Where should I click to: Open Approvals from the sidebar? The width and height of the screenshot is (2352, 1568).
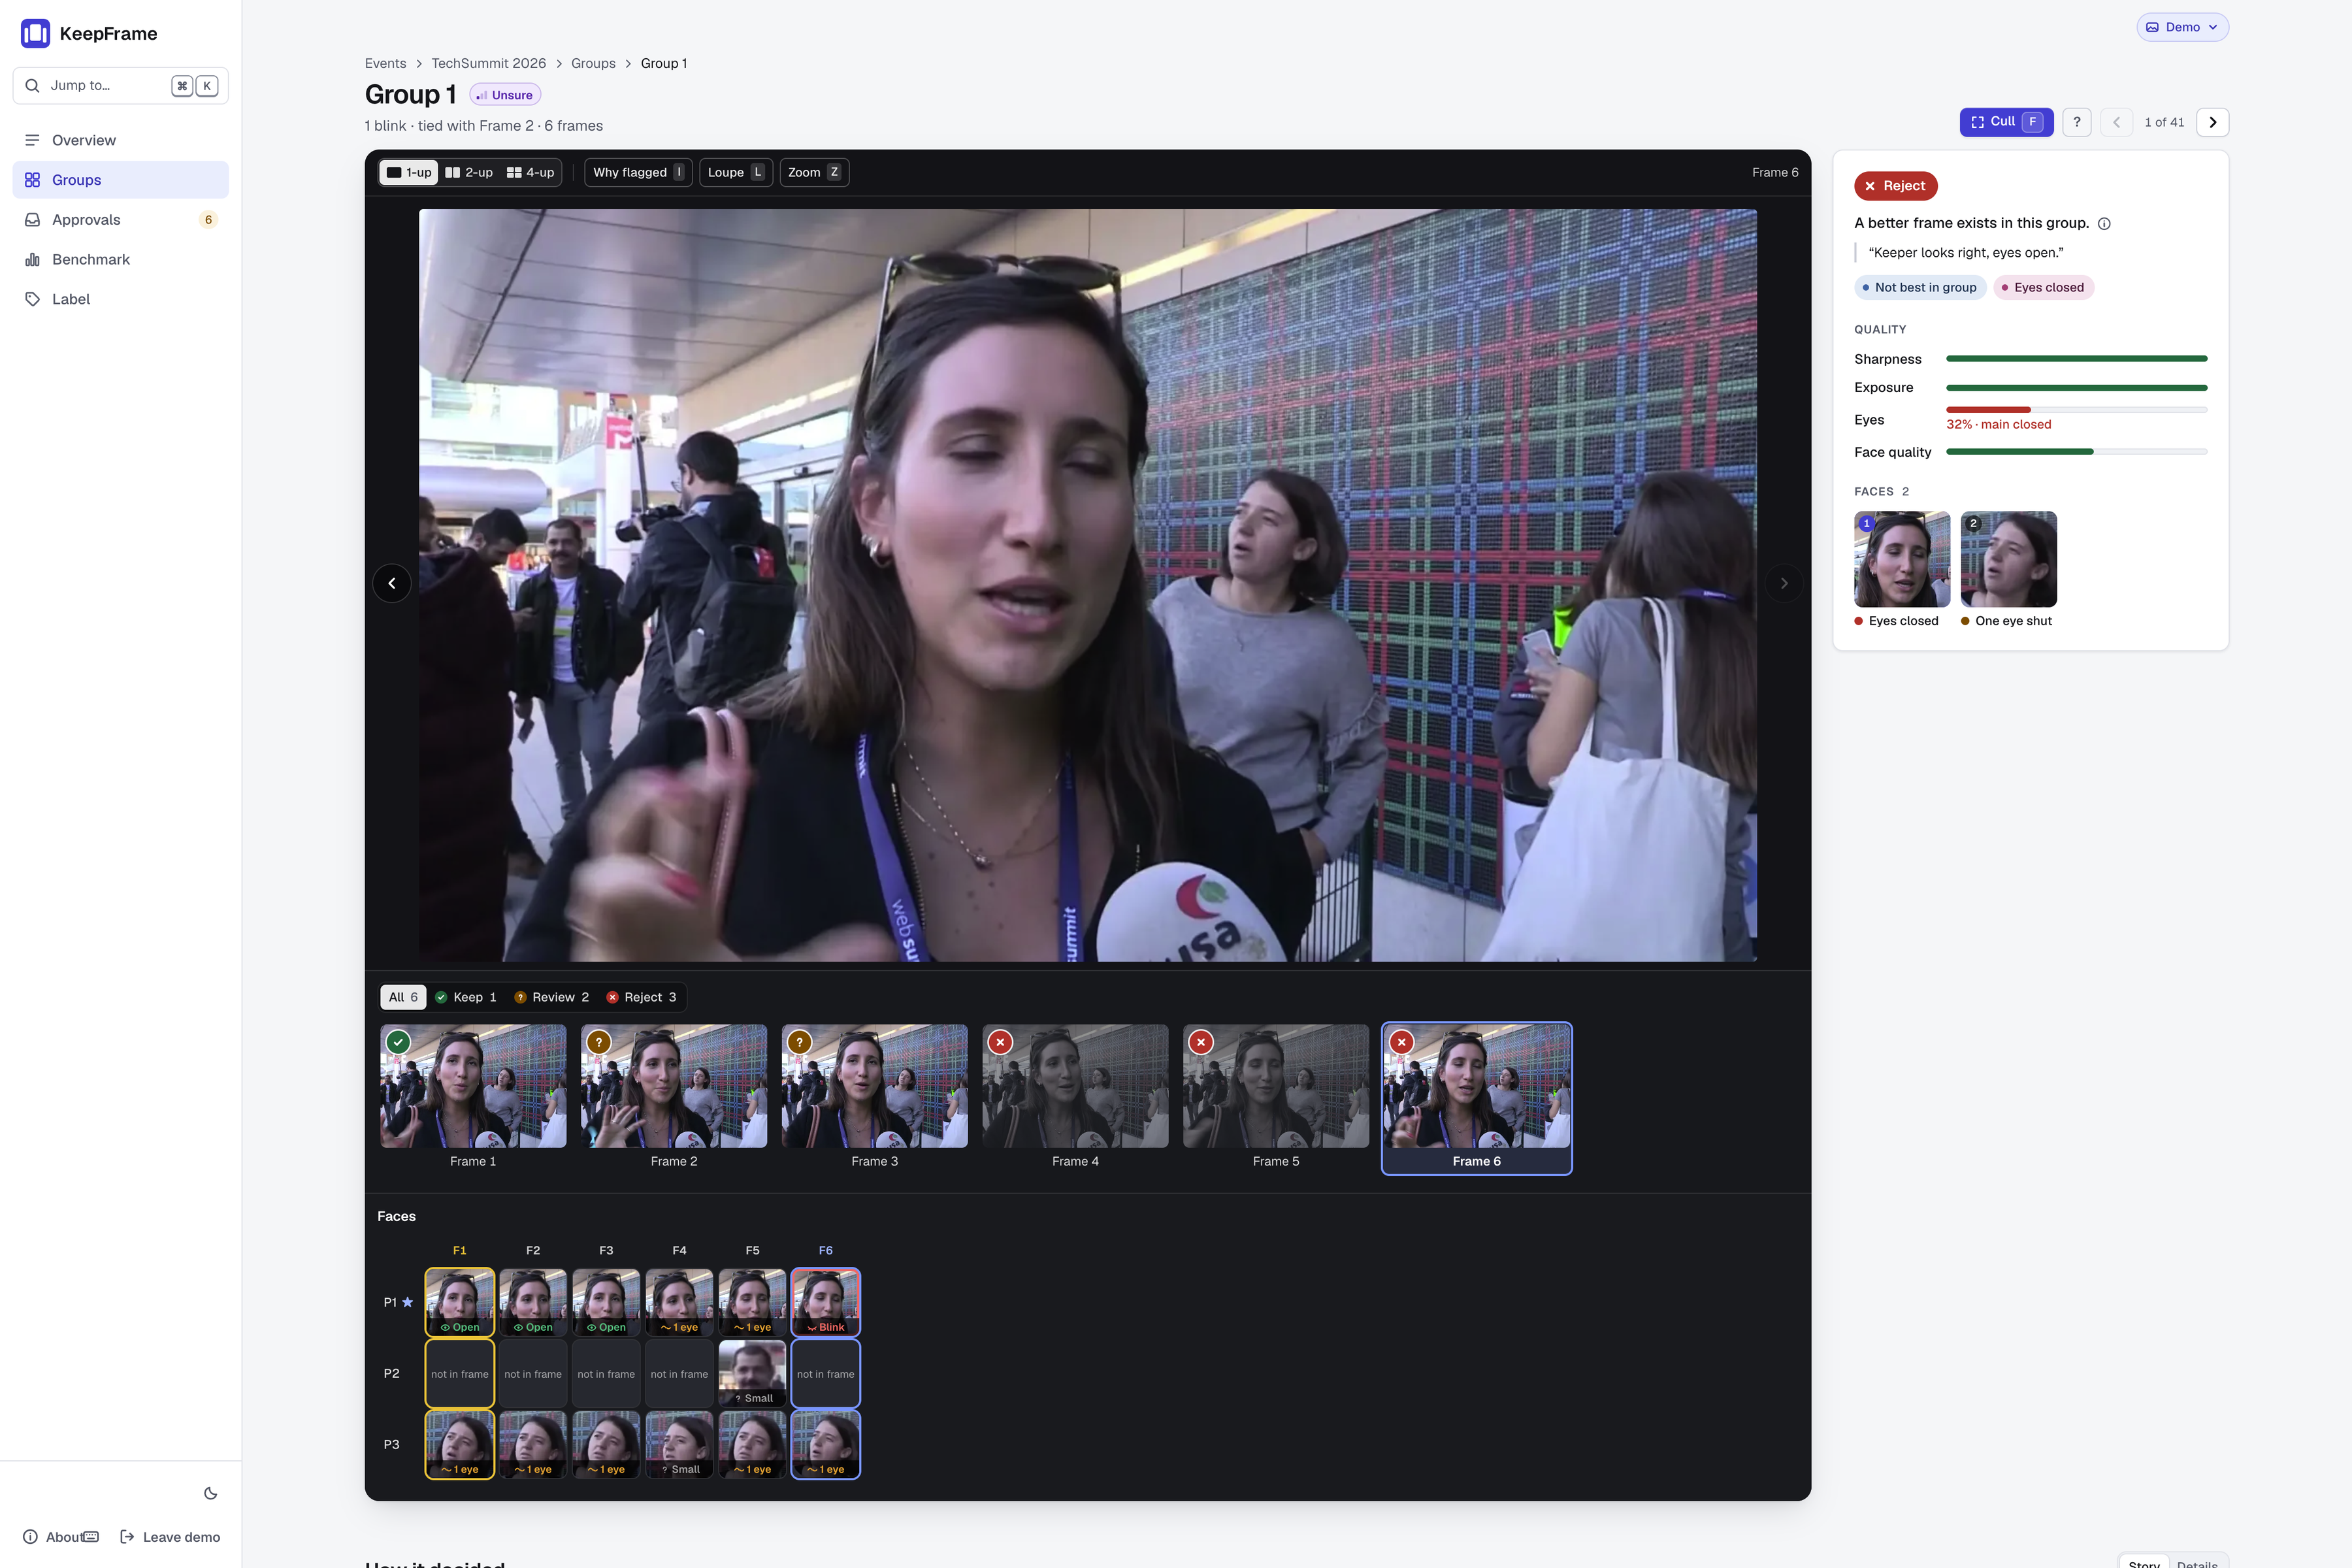(x=120, y=220)
